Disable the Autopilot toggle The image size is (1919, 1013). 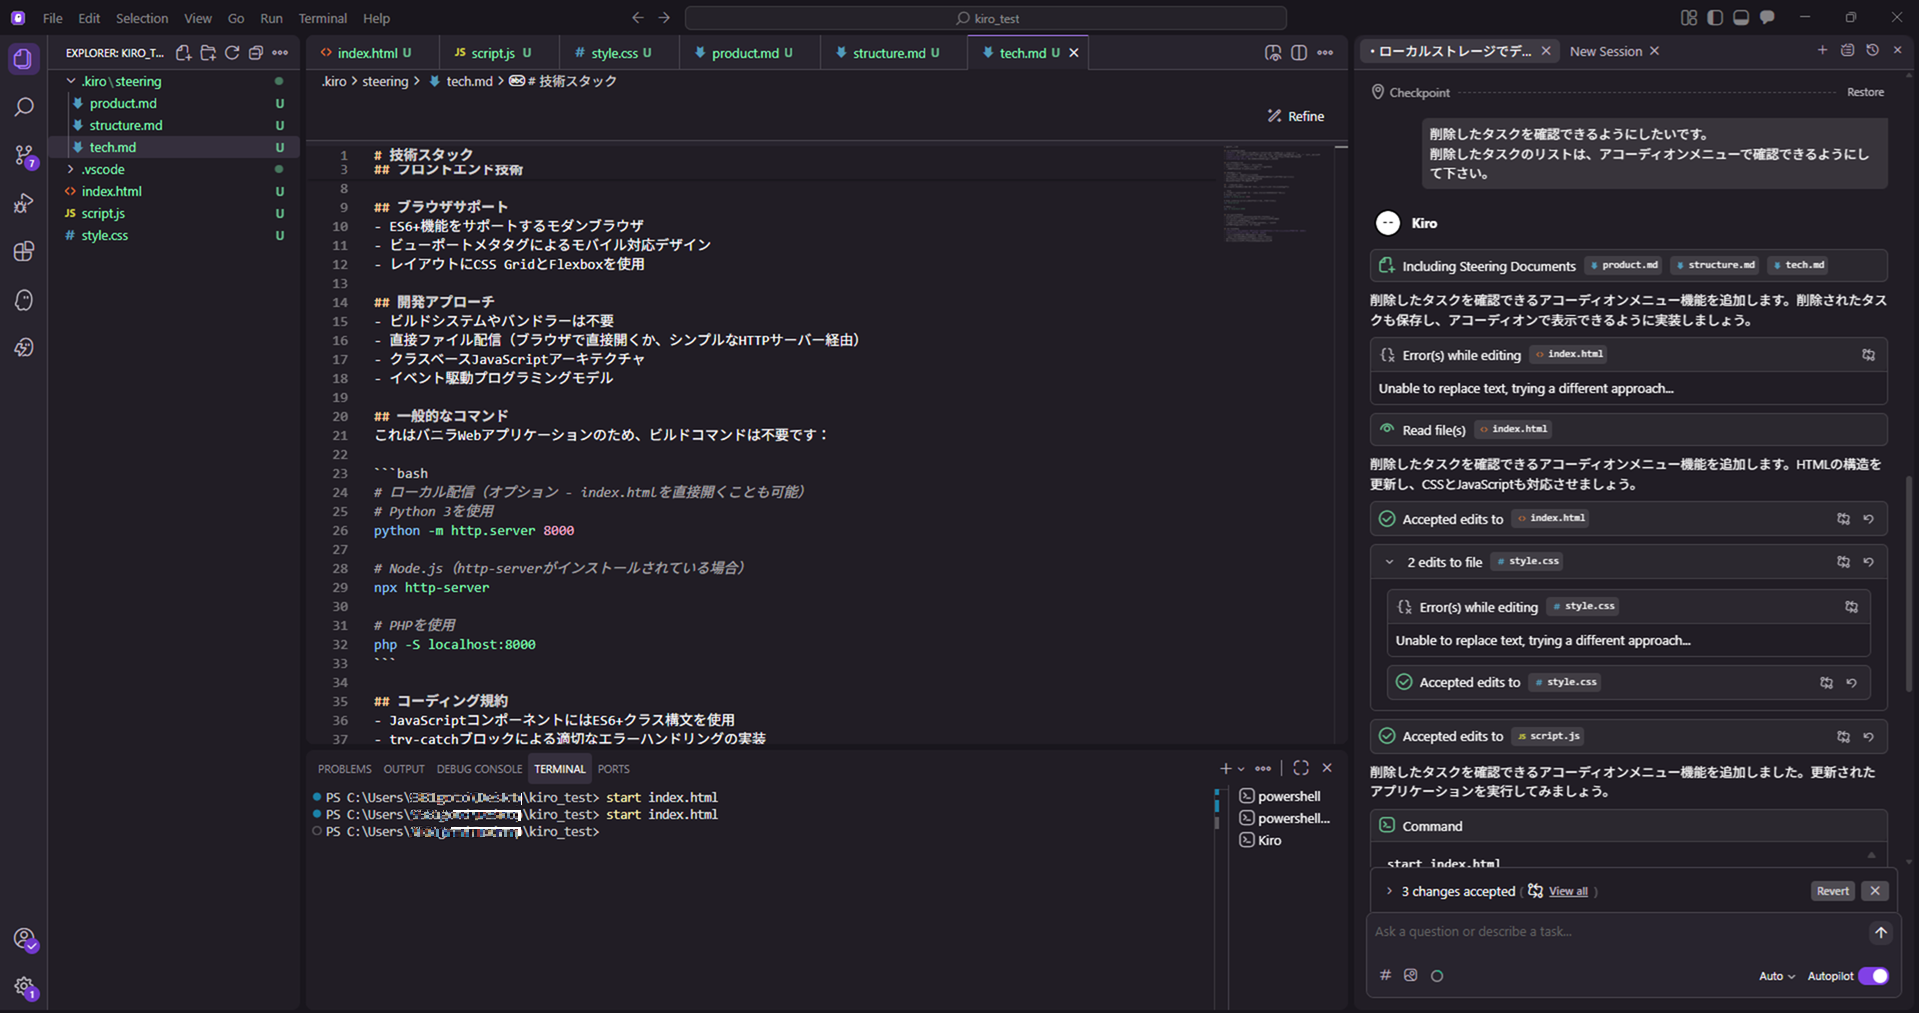(1875, 976)
